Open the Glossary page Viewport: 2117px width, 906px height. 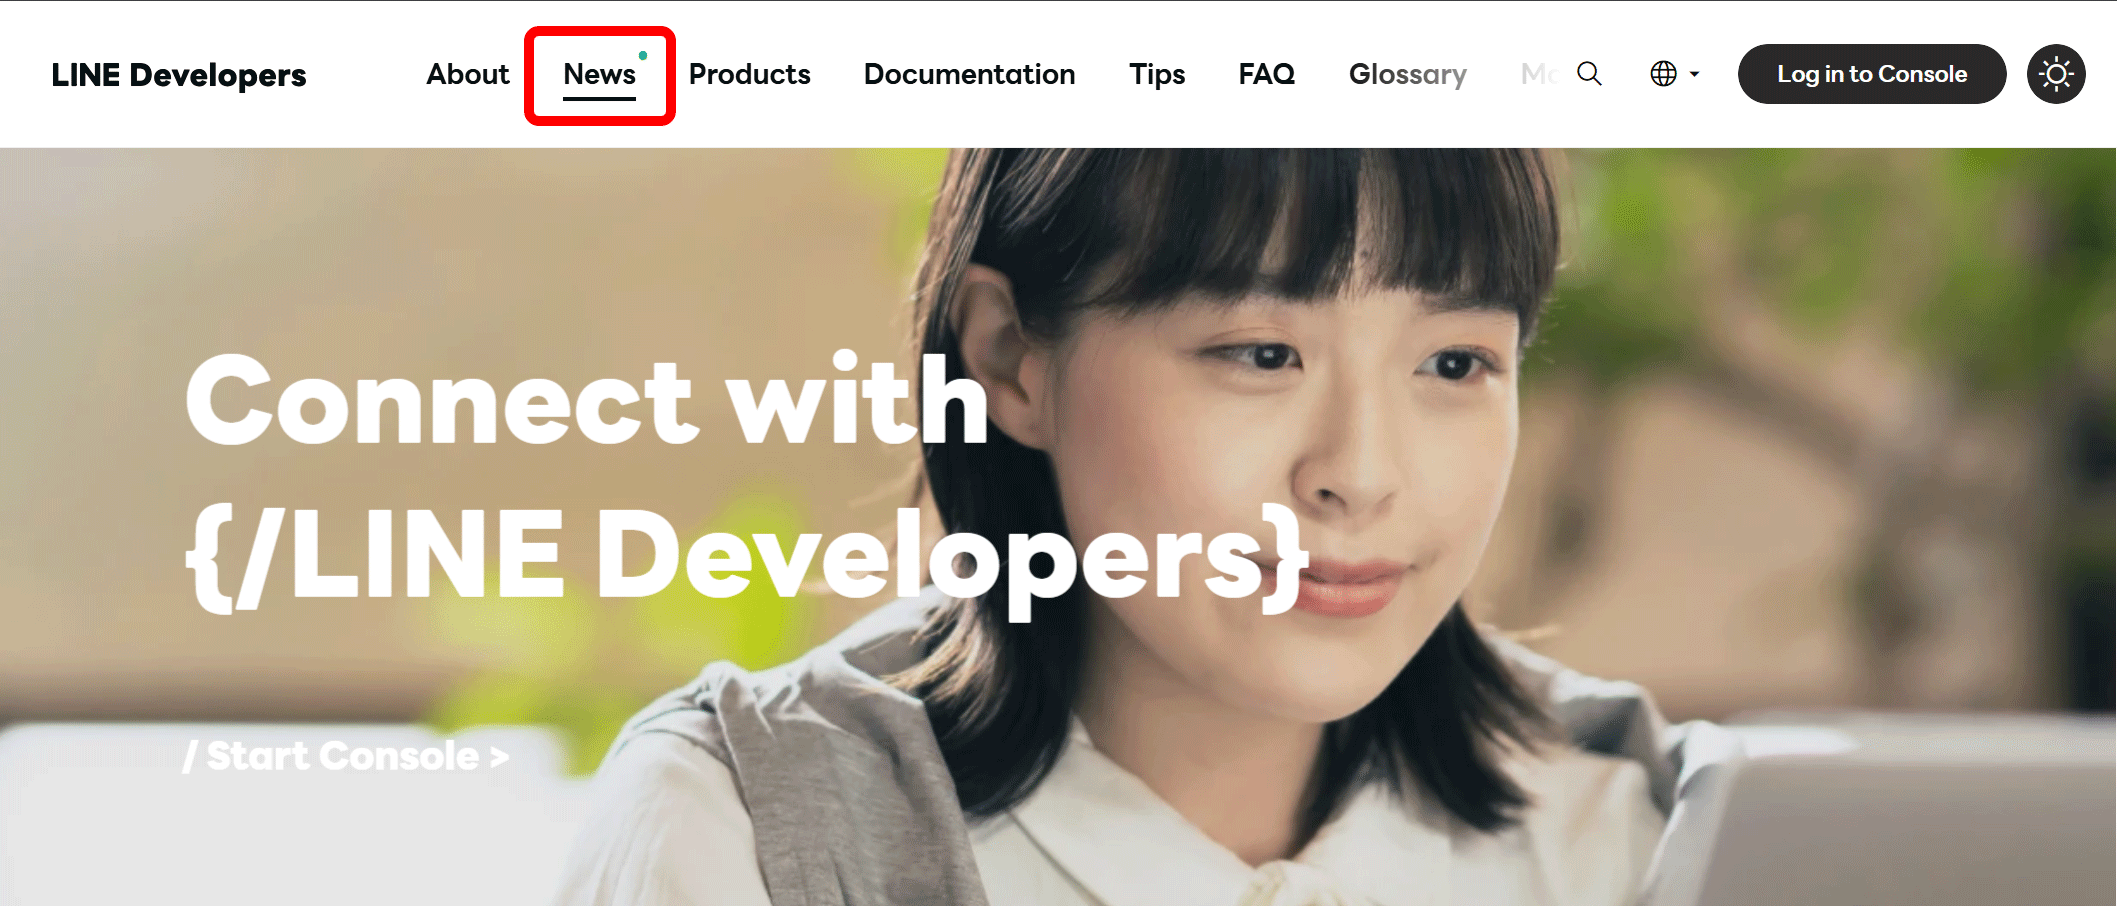pyautogui.click(x=1407, y=74)
